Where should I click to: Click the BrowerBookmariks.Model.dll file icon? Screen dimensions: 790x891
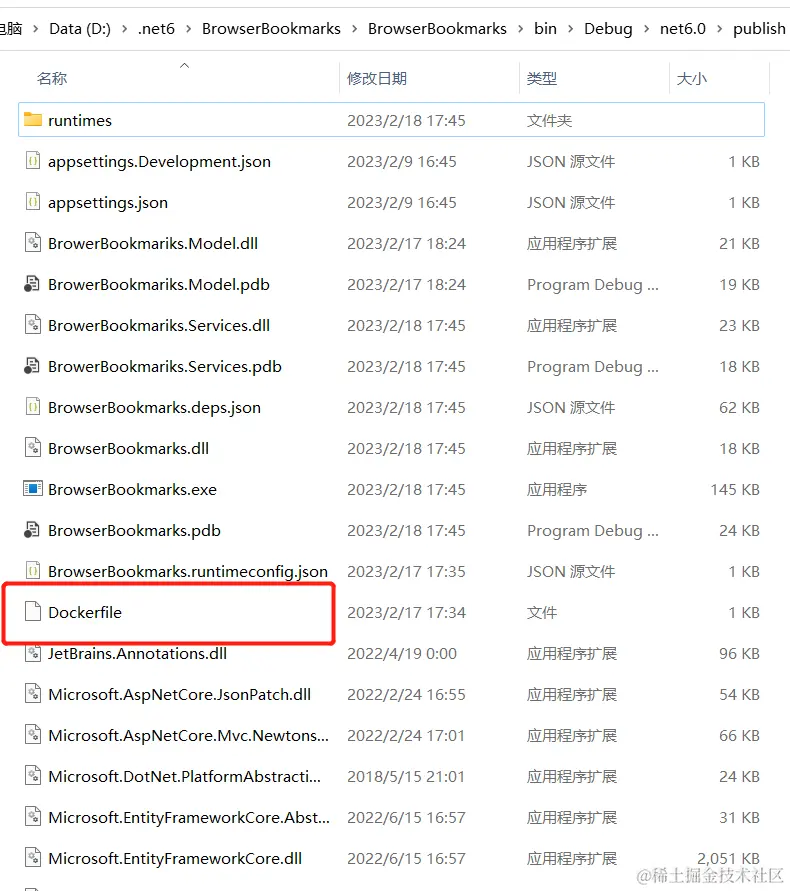33,243
